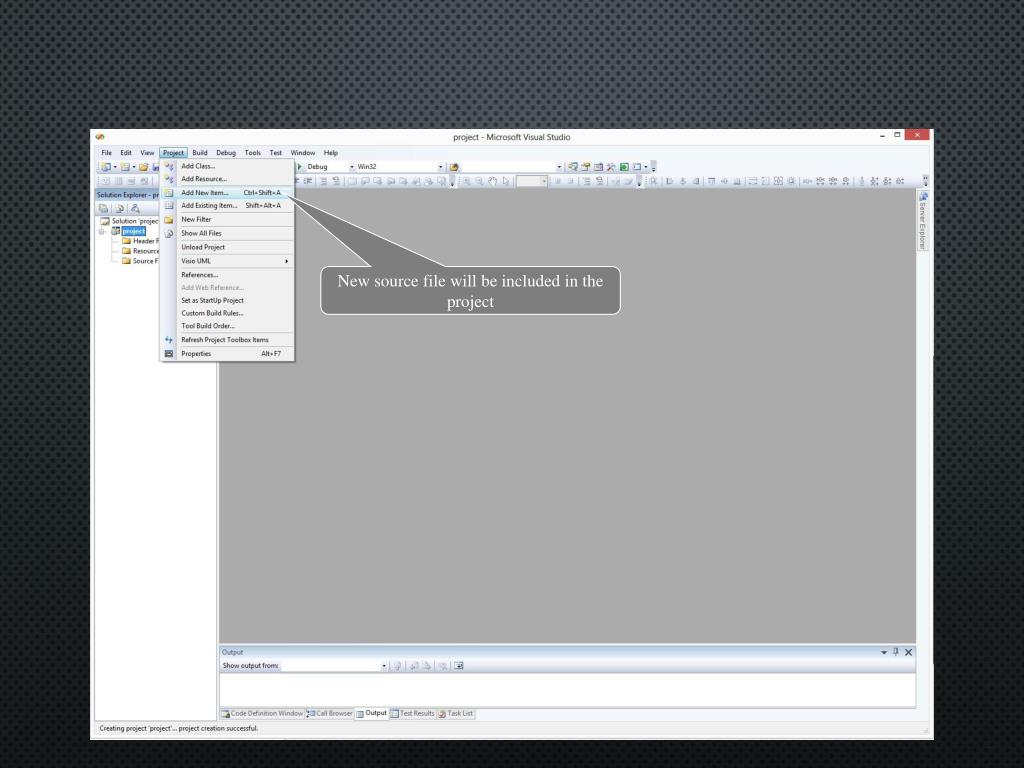This screenshot has width=1024, height=768.
Task: Click the Zoom Out magnifier icon
Action: [479, 181]
